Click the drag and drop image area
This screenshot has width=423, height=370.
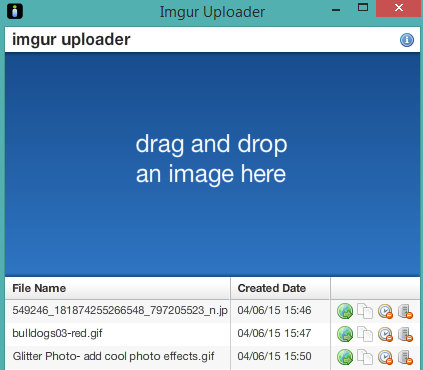click(x=212, y=164)
